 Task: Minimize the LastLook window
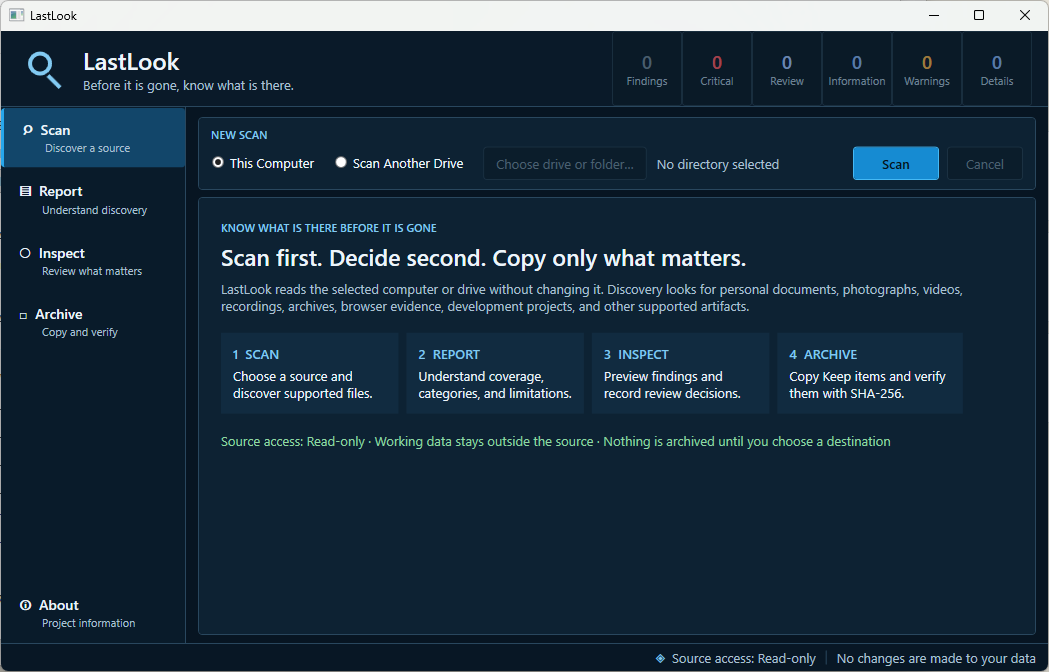pos(934,15)
